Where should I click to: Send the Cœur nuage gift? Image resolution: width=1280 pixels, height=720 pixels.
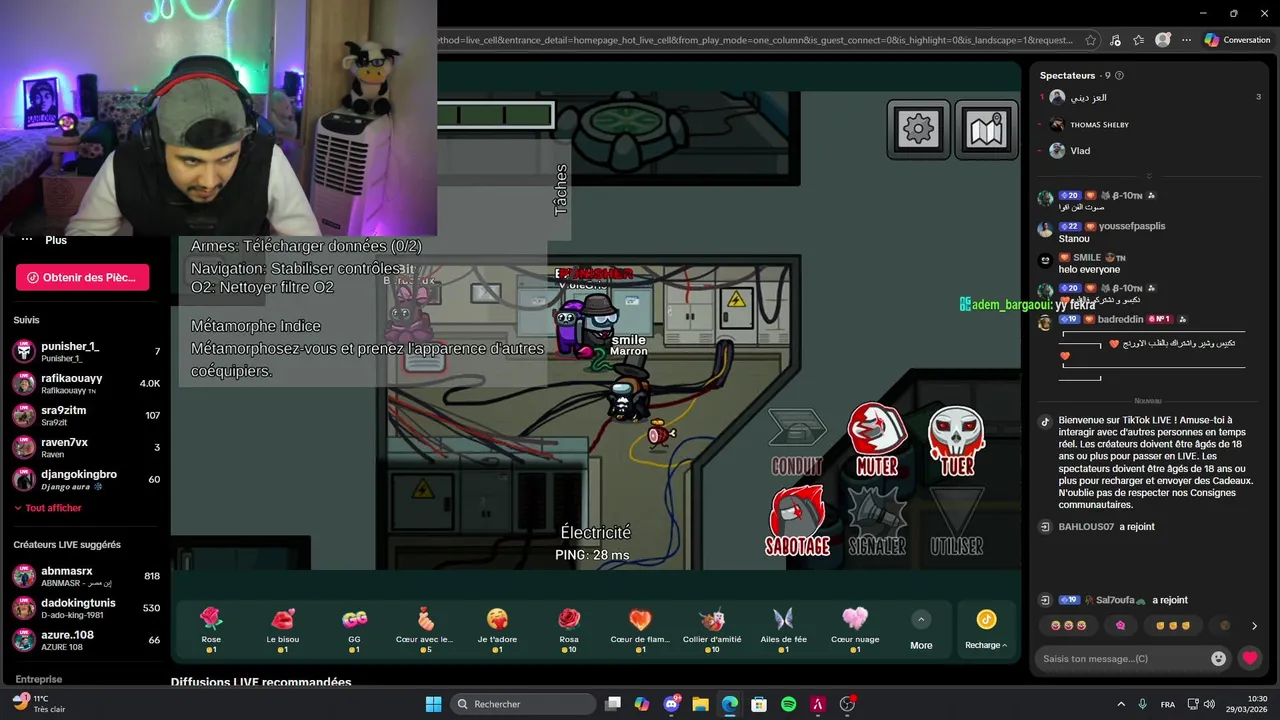855,630
